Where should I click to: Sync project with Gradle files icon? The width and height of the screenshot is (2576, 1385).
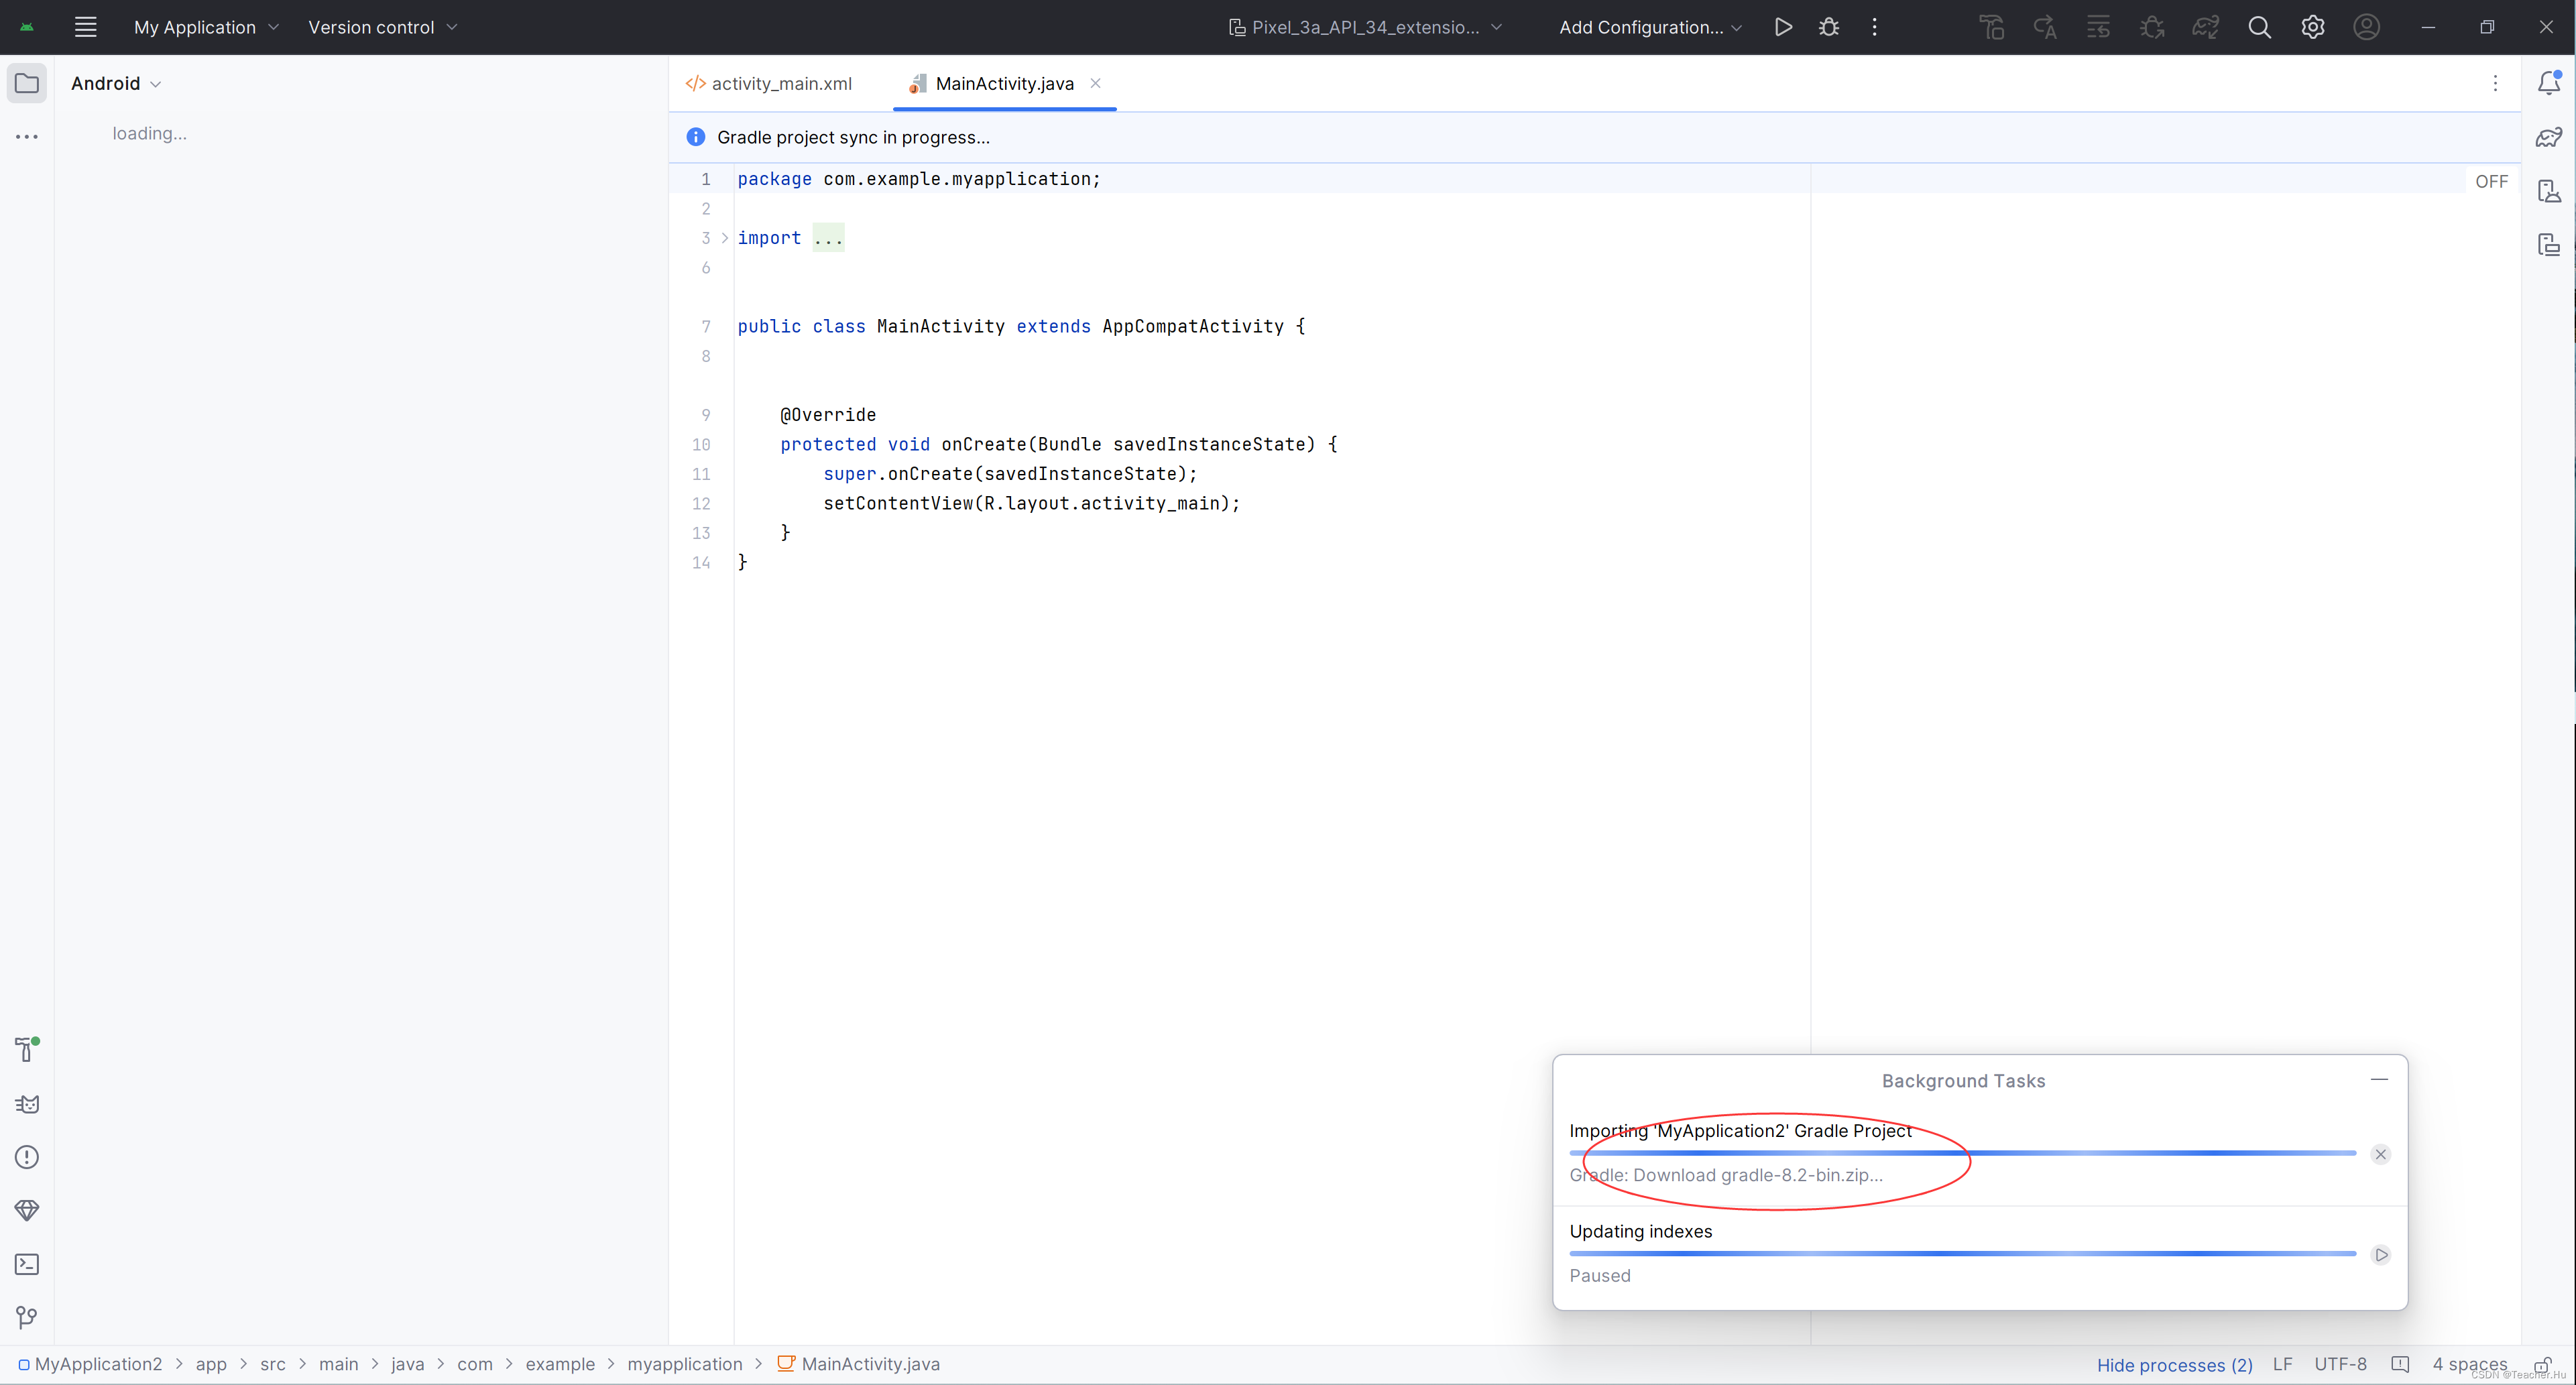[2205, 27]
